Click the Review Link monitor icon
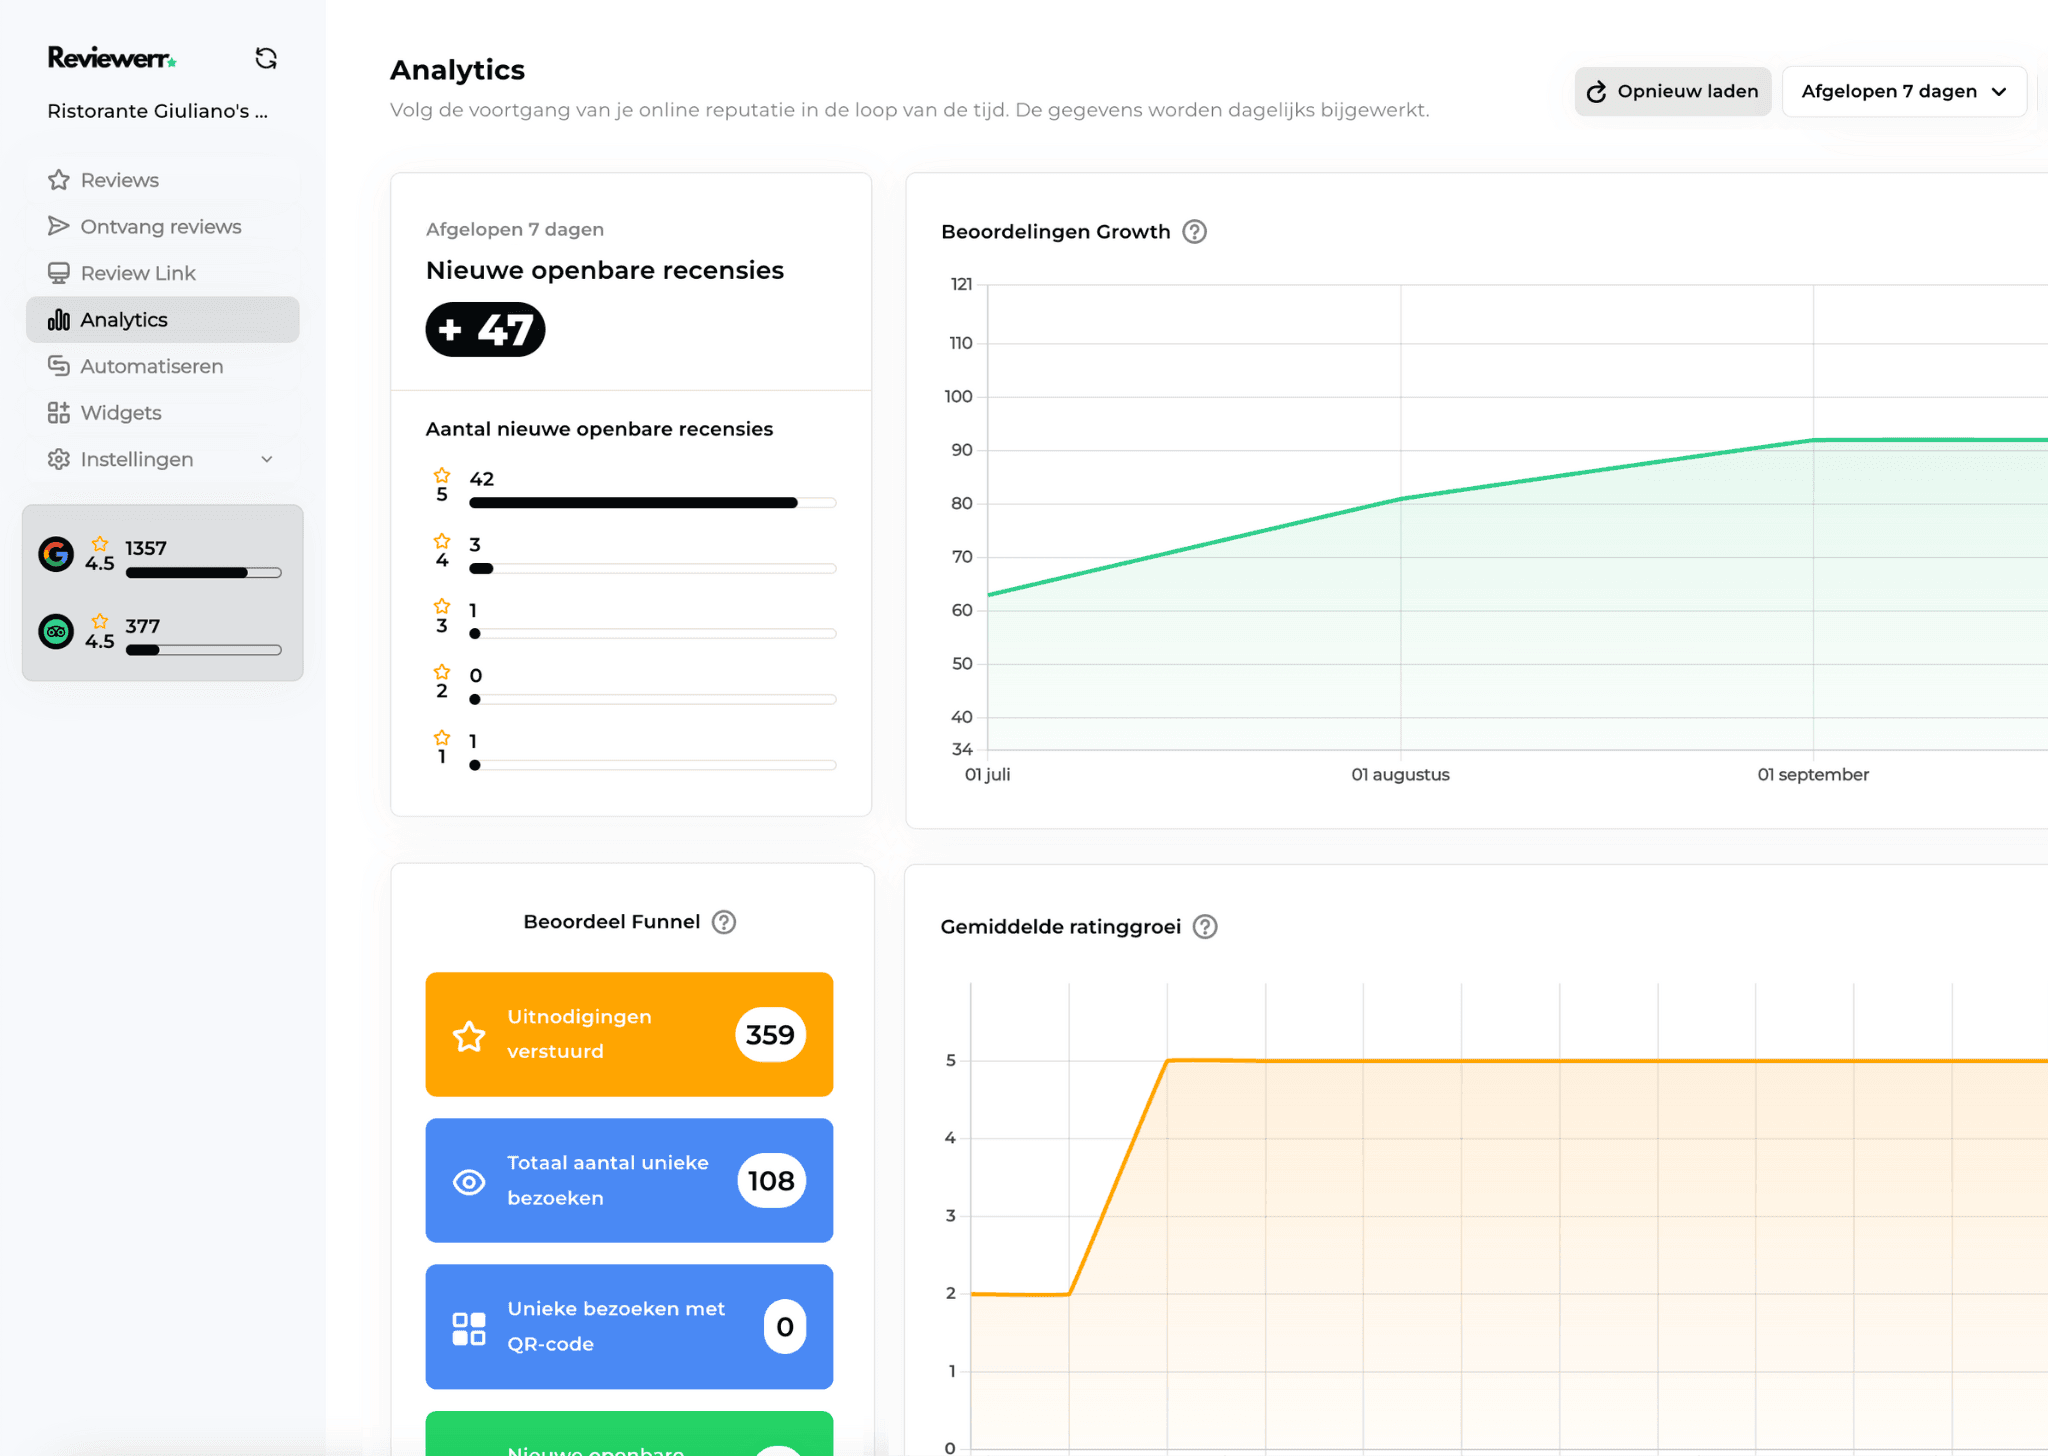The image size is (2048, 1456). pos(60,272)
